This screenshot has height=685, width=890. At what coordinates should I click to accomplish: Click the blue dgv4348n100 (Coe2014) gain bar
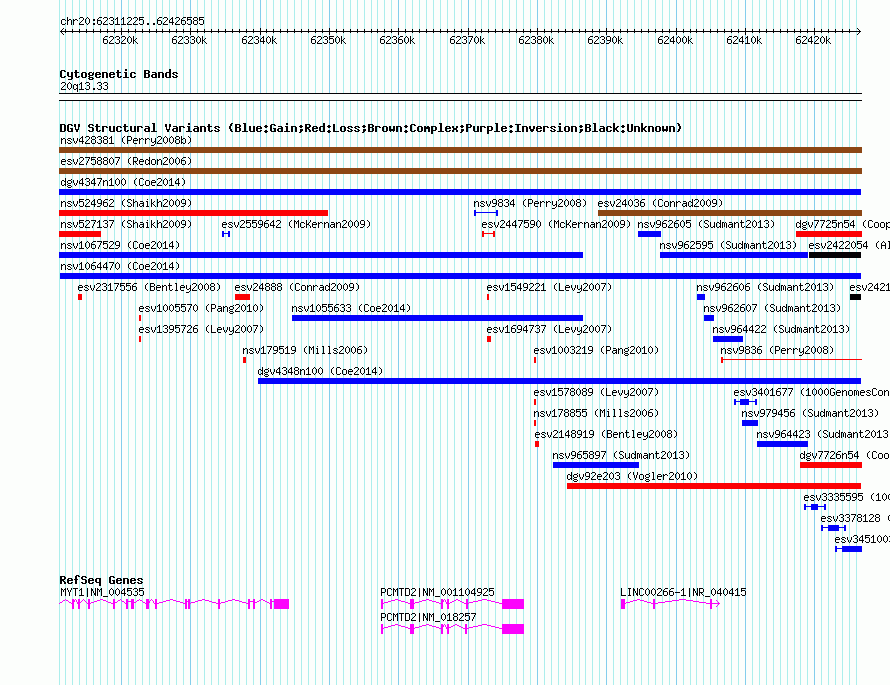click(x=559, y=381)
